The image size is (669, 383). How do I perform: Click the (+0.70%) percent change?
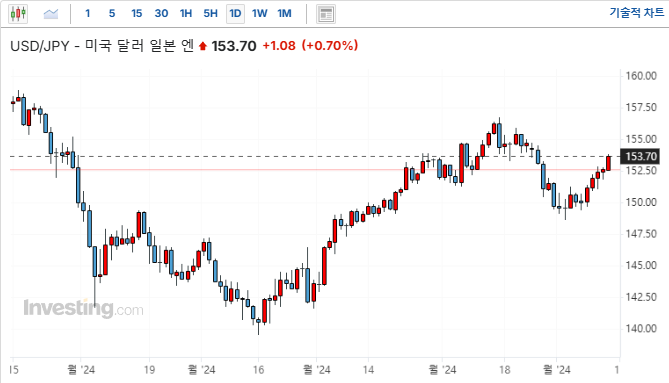pyautogui.click(x=330, y=46)
